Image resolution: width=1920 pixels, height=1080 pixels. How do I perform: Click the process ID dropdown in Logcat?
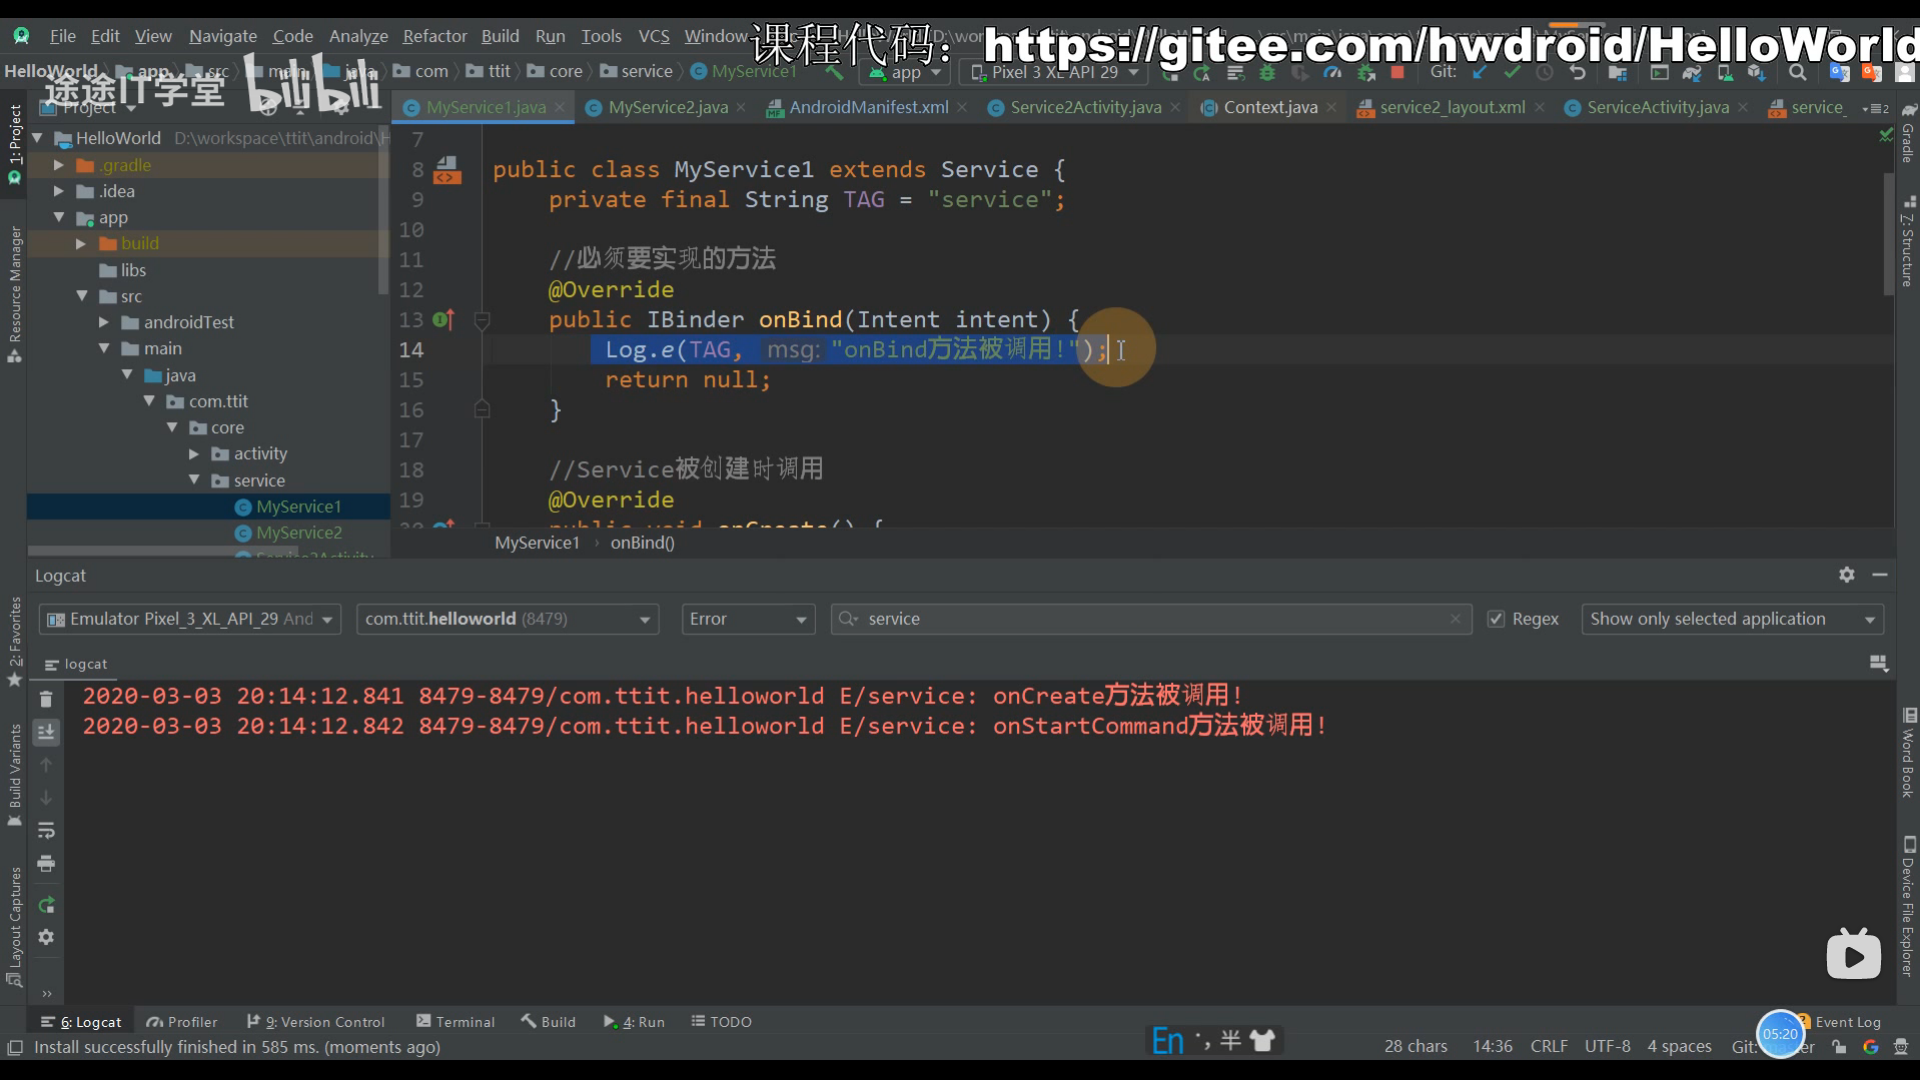tap(506, 617)
